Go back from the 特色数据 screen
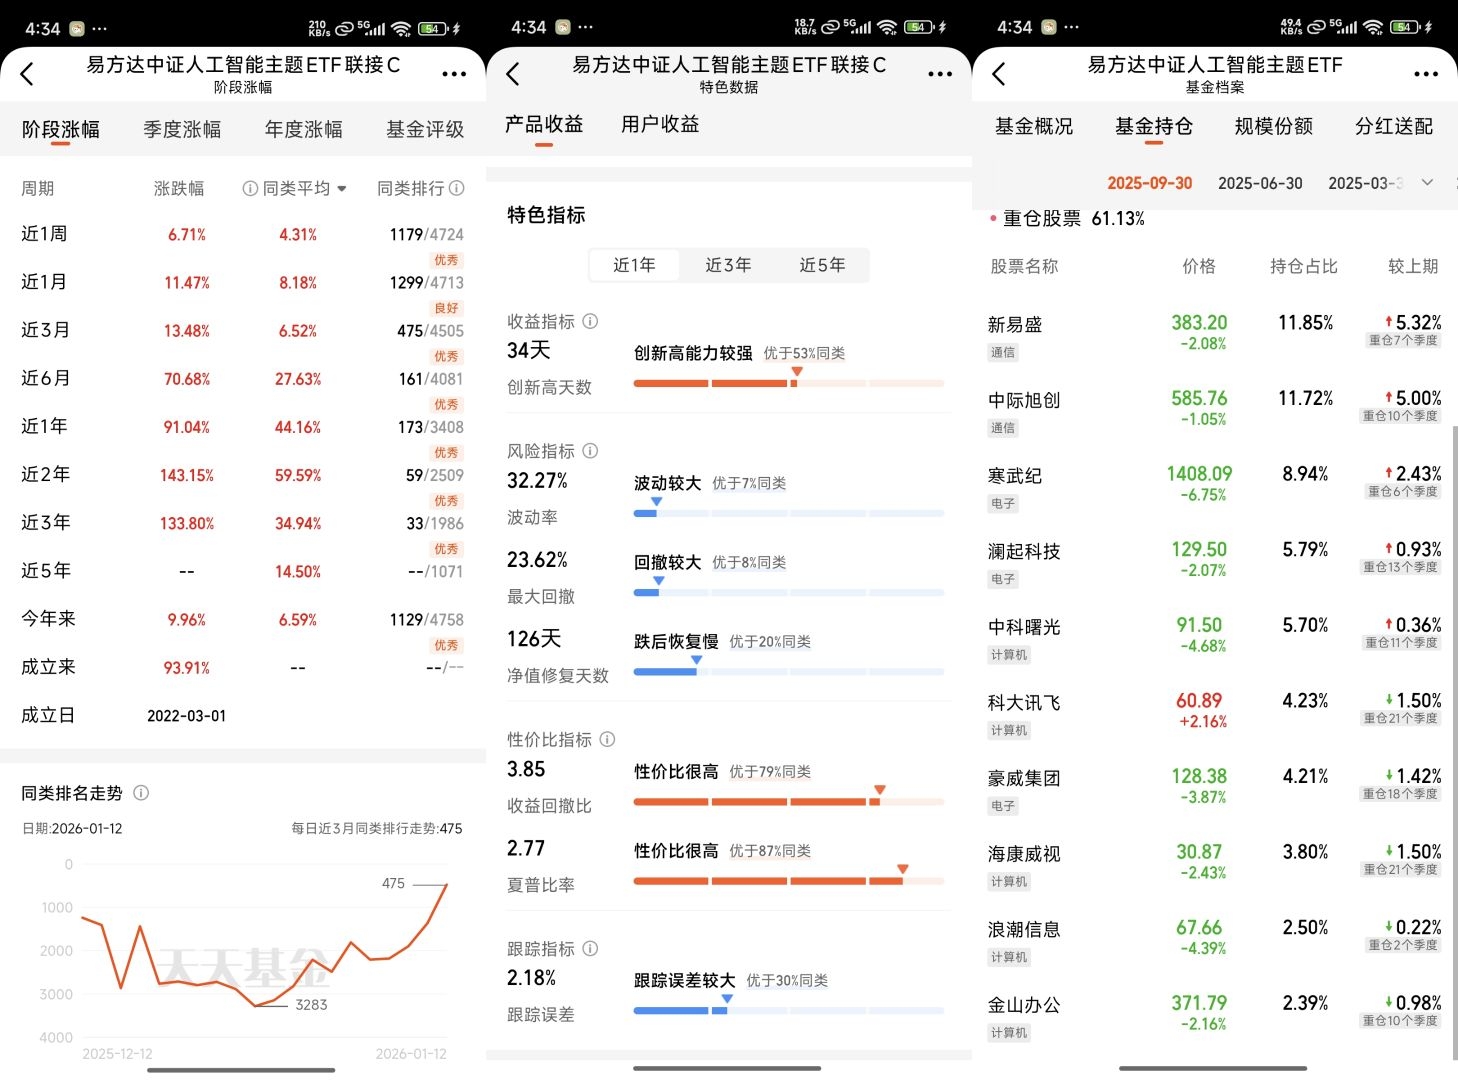This screenshot has height=1080, width=1458. tap(513, 73)
